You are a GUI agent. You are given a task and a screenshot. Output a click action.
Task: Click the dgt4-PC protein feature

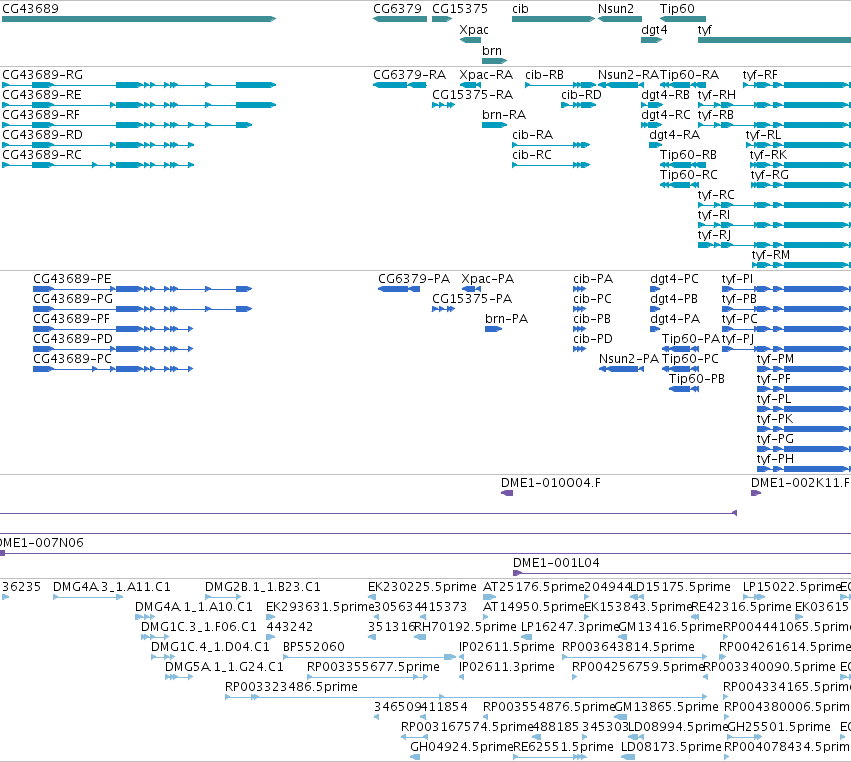point(656,289)
